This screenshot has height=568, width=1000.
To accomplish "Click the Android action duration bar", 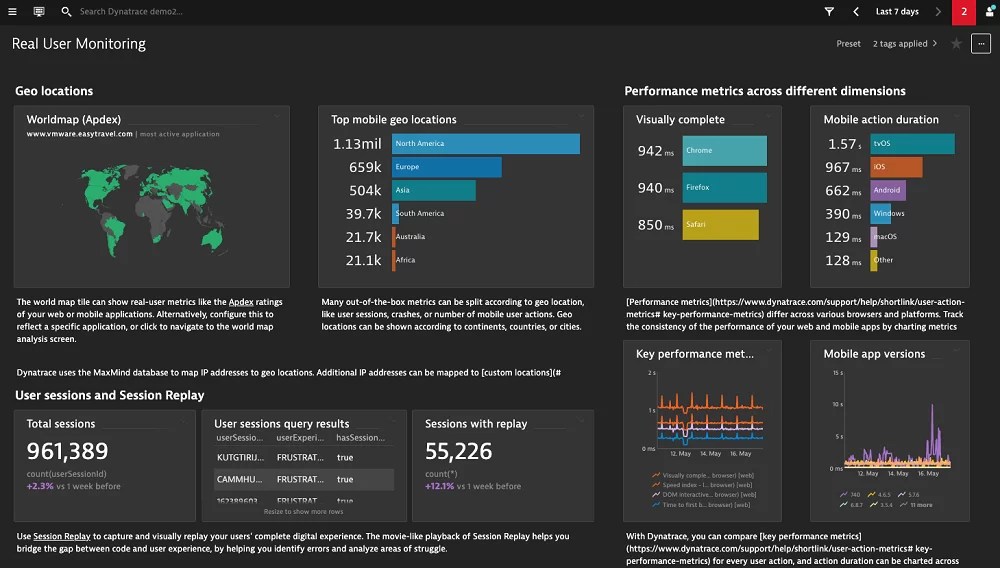I will (888, 190).
